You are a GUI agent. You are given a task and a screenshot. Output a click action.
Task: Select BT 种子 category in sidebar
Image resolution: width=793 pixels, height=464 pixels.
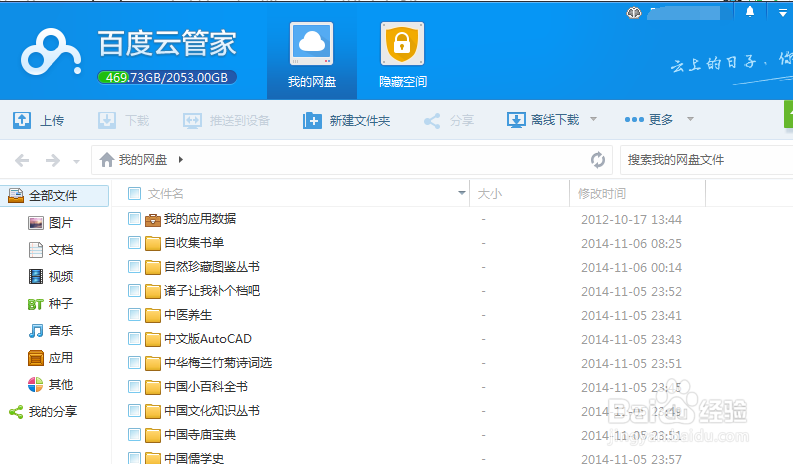51,304
